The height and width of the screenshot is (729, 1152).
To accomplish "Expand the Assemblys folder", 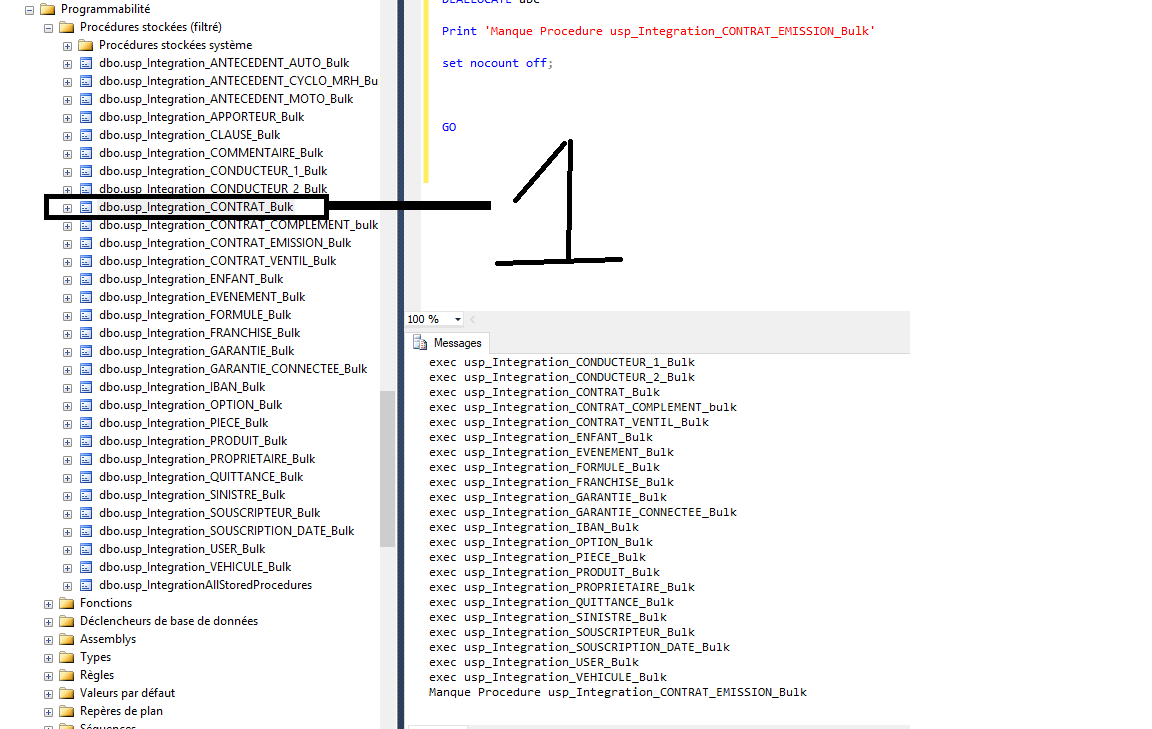I will pos(48,641).
